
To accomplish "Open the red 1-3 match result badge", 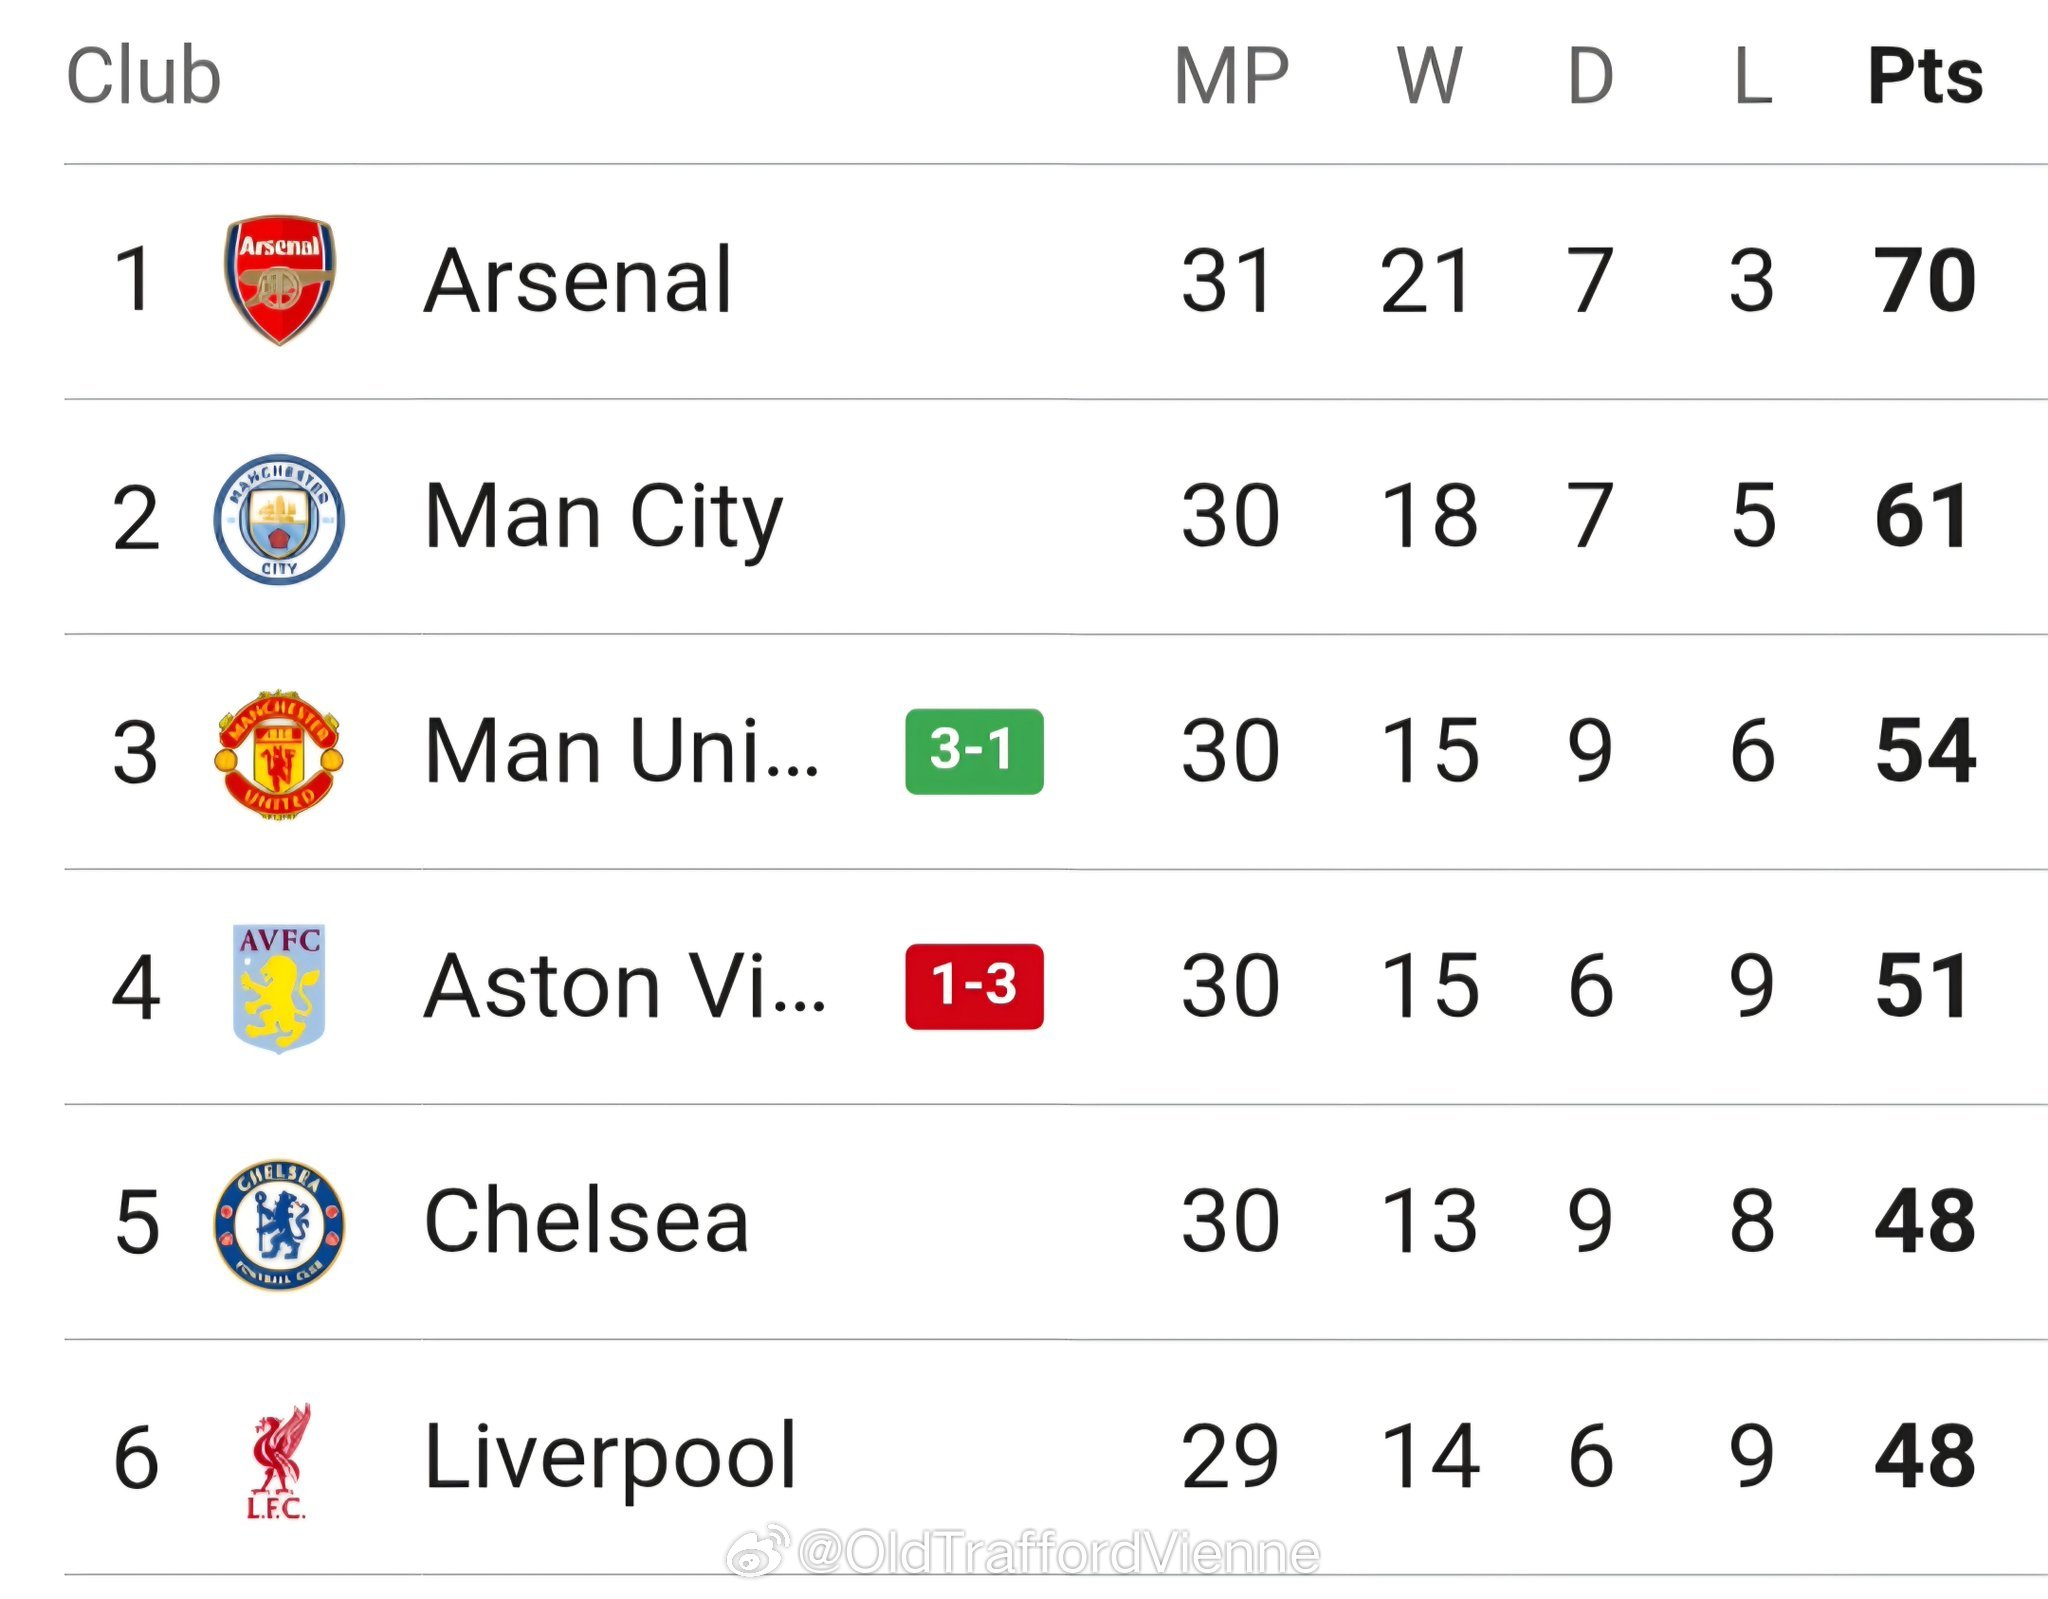I will click(974, 986).
